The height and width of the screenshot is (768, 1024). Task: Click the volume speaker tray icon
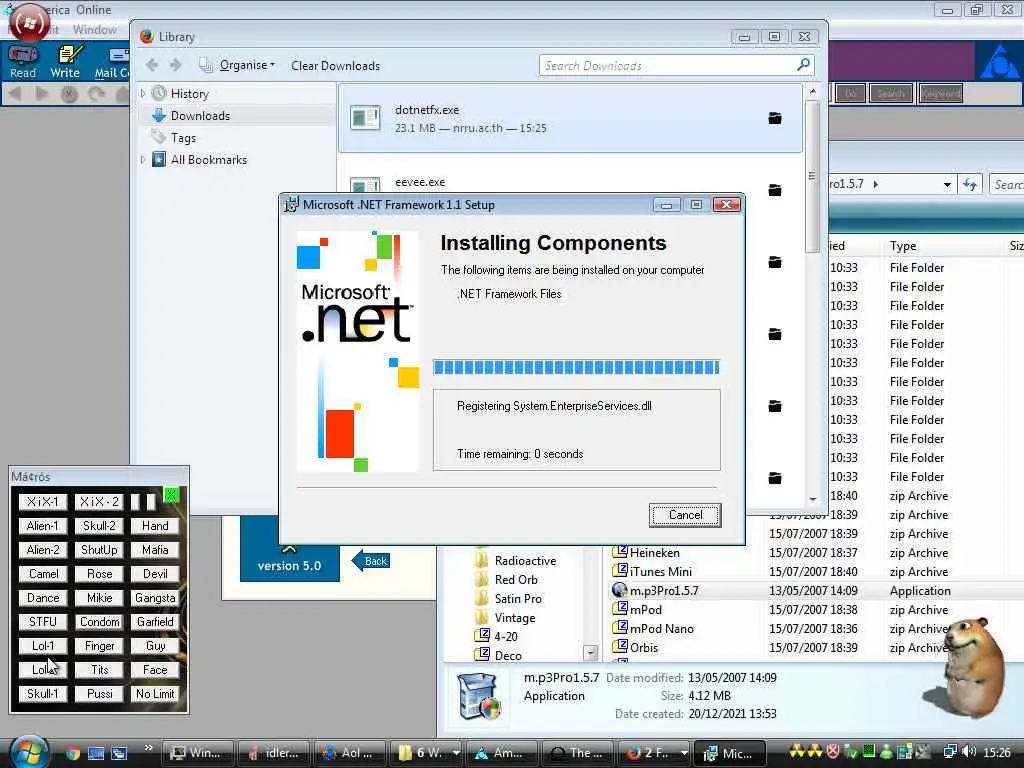(968, 752)
